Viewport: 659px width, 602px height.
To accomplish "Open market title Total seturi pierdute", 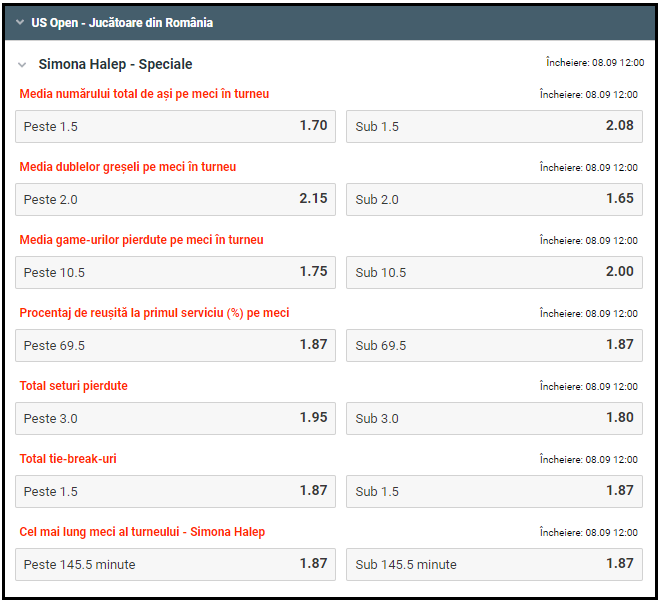I will (x=74, y=386).
